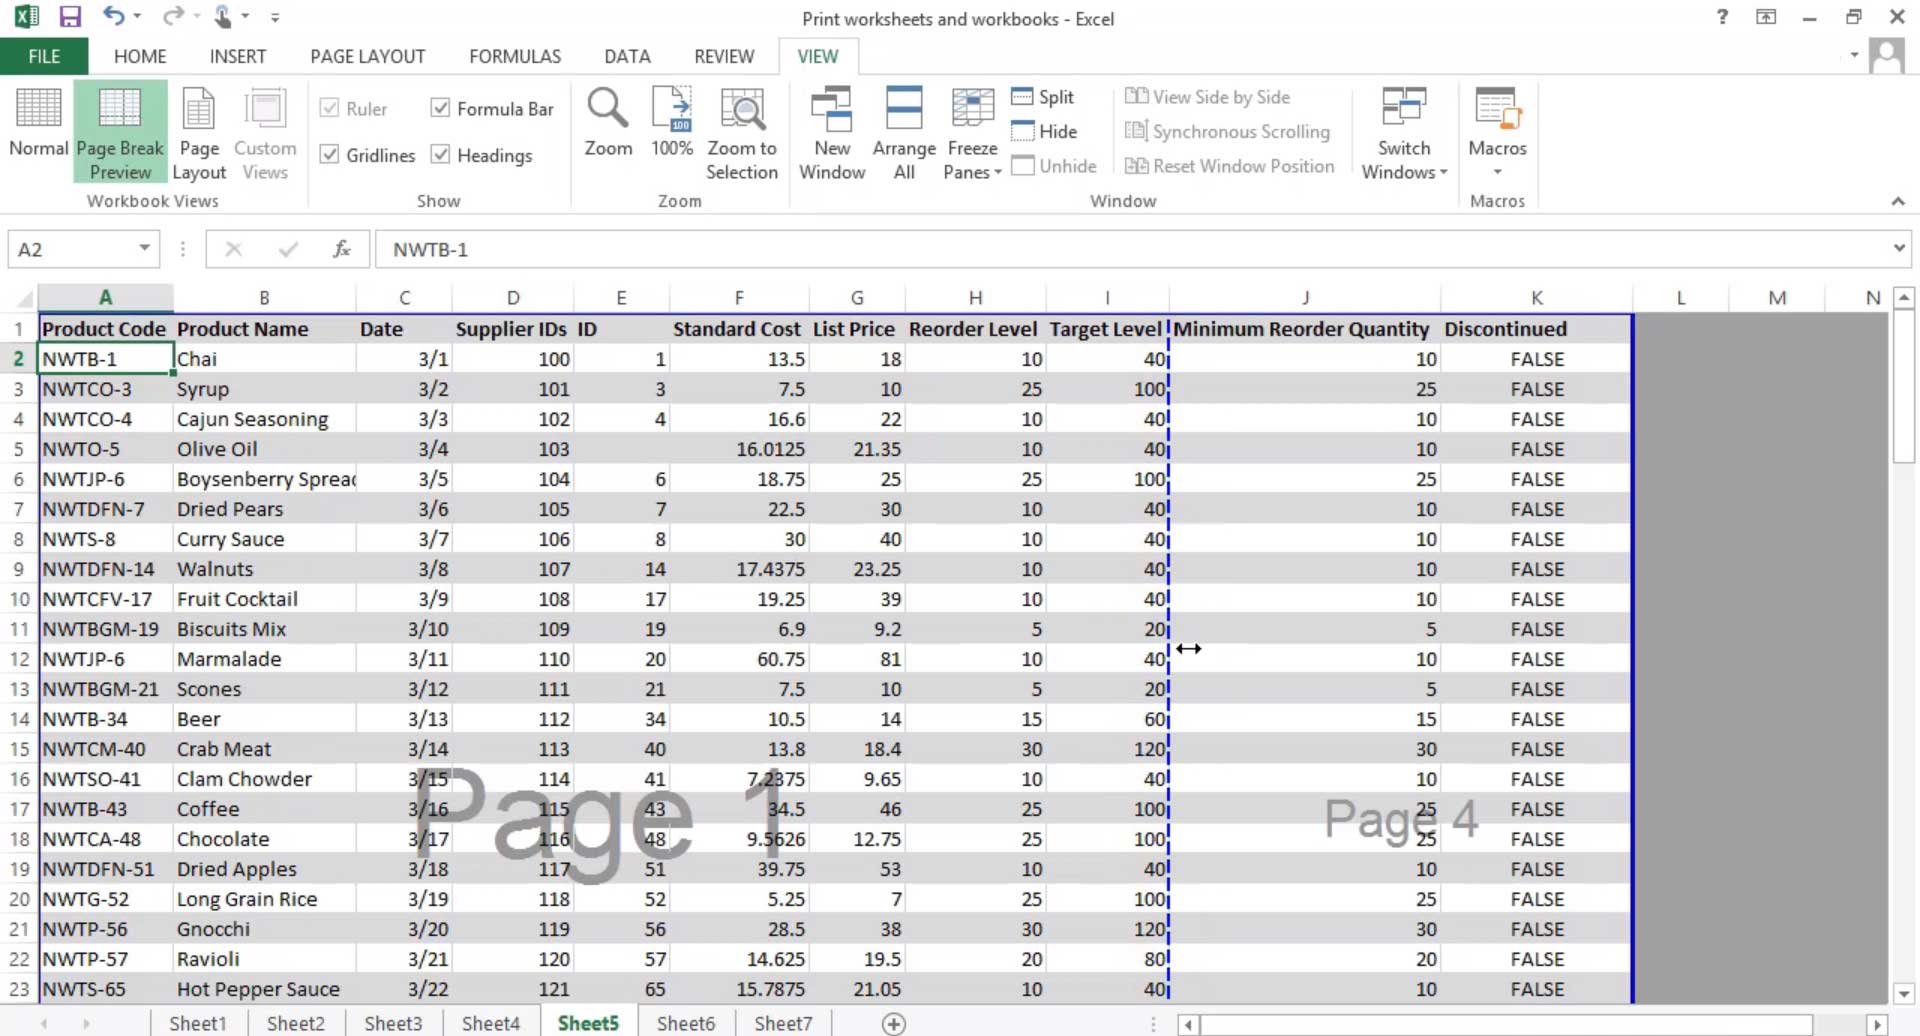Image resolution: width=1920 pixels, height=1036 pixels.
Task: Add a new sheet
Action: pyautogui.click(x=894, y=1023)
